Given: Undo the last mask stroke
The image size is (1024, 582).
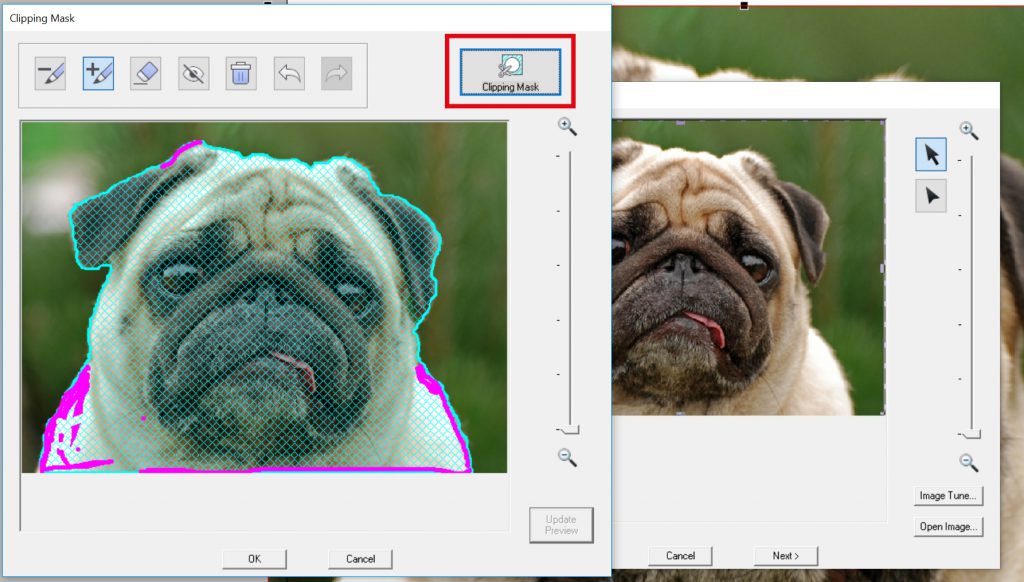Looking at the screenshot, I should click(x=289, y=74).
